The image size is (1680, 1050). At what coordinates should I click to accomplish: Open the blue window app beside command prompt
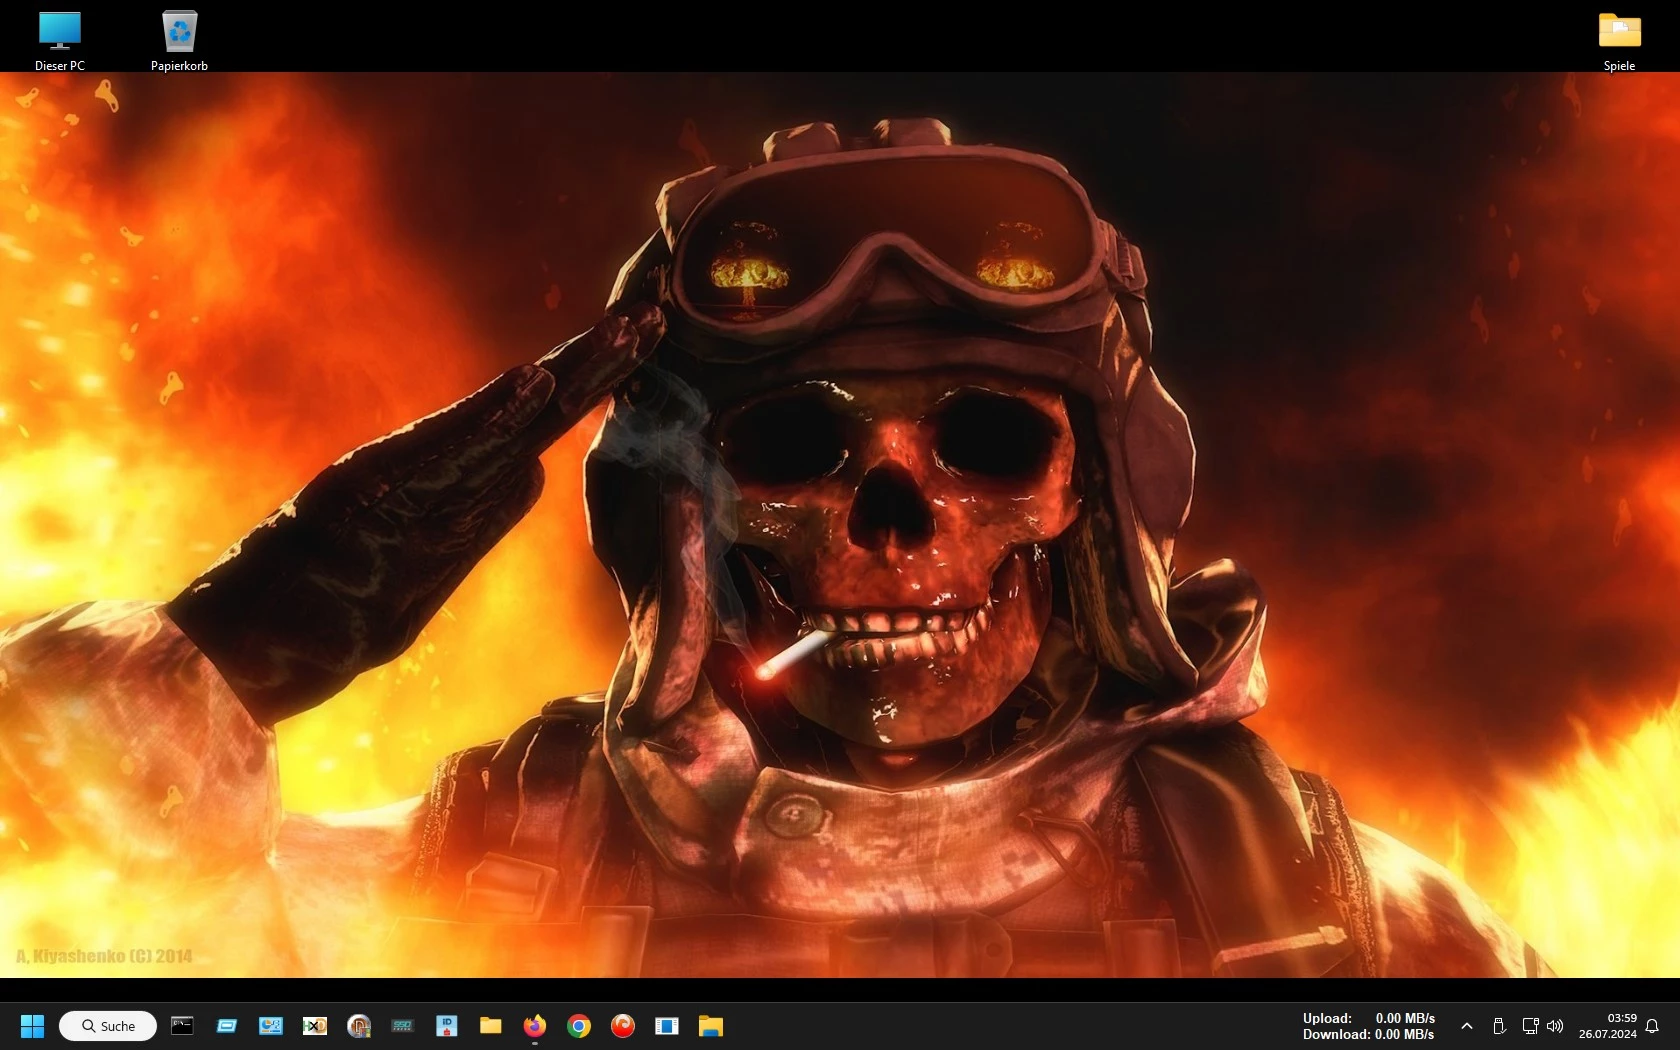227,1025
